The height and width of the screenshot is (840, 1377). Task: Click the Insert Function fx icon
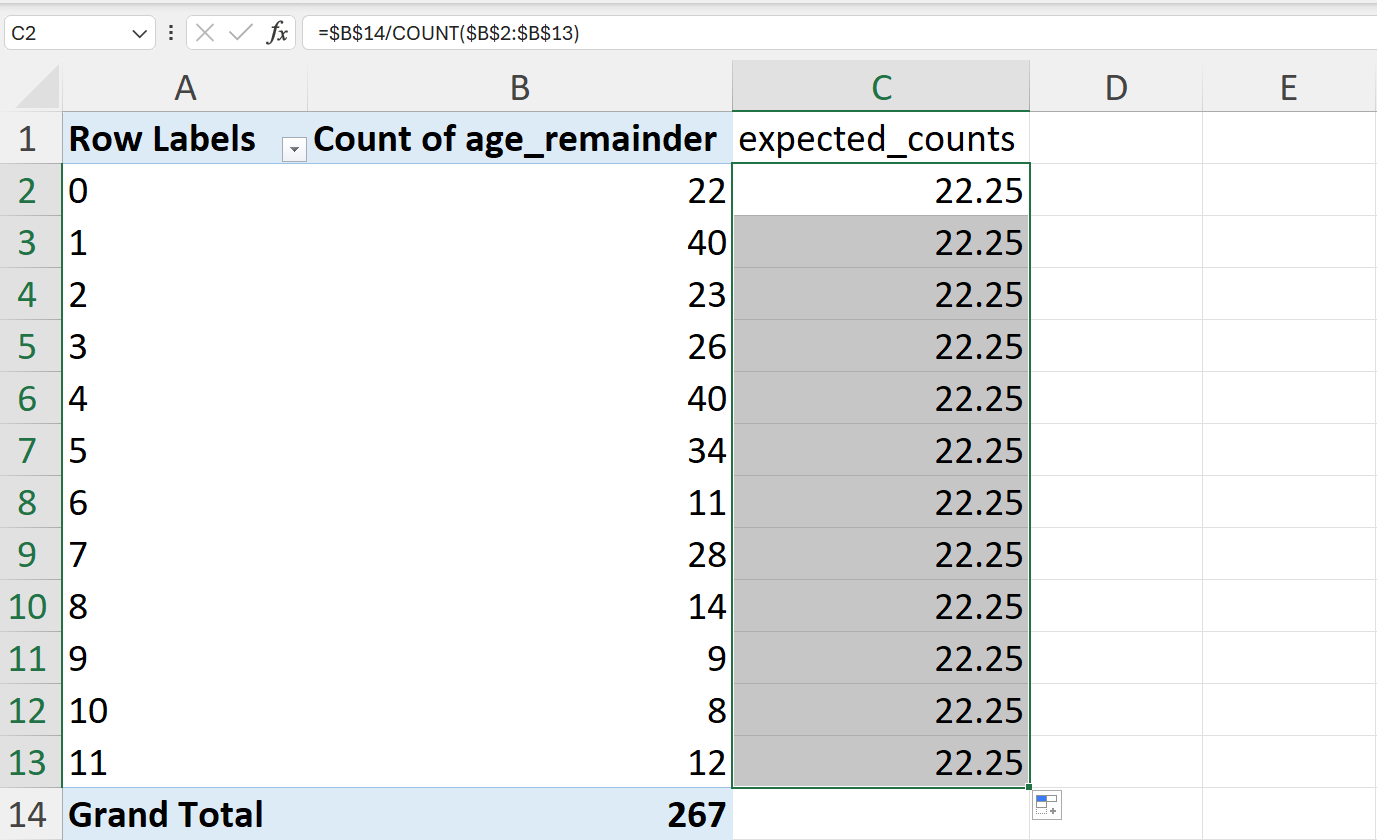pos(277,33)
